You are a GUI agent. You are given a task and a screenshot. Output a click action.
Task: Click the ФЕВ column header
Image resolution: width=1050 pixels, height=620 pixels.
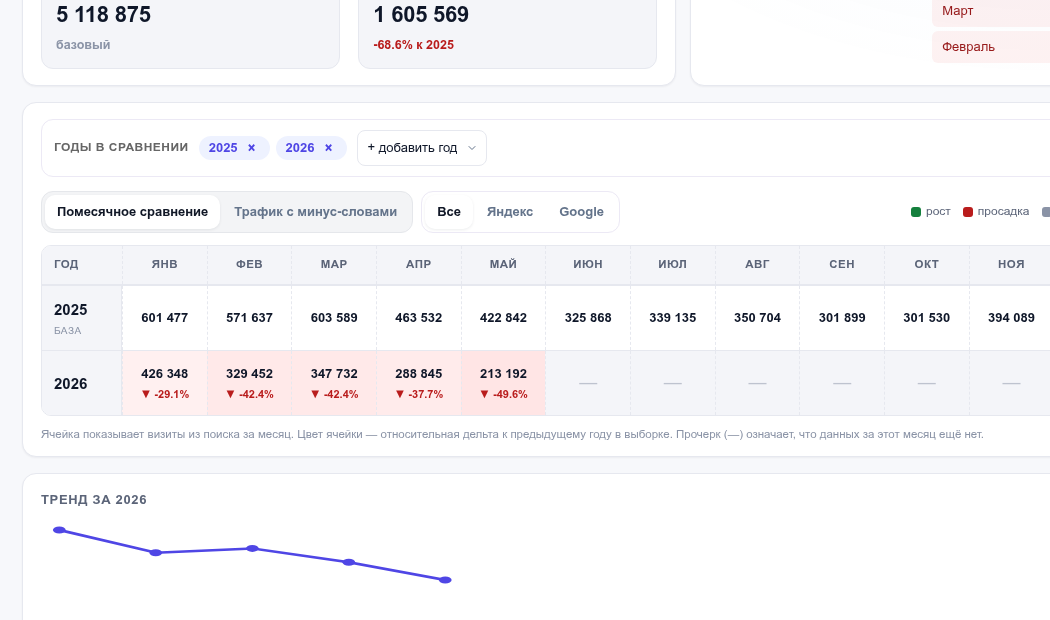point(249,264)
